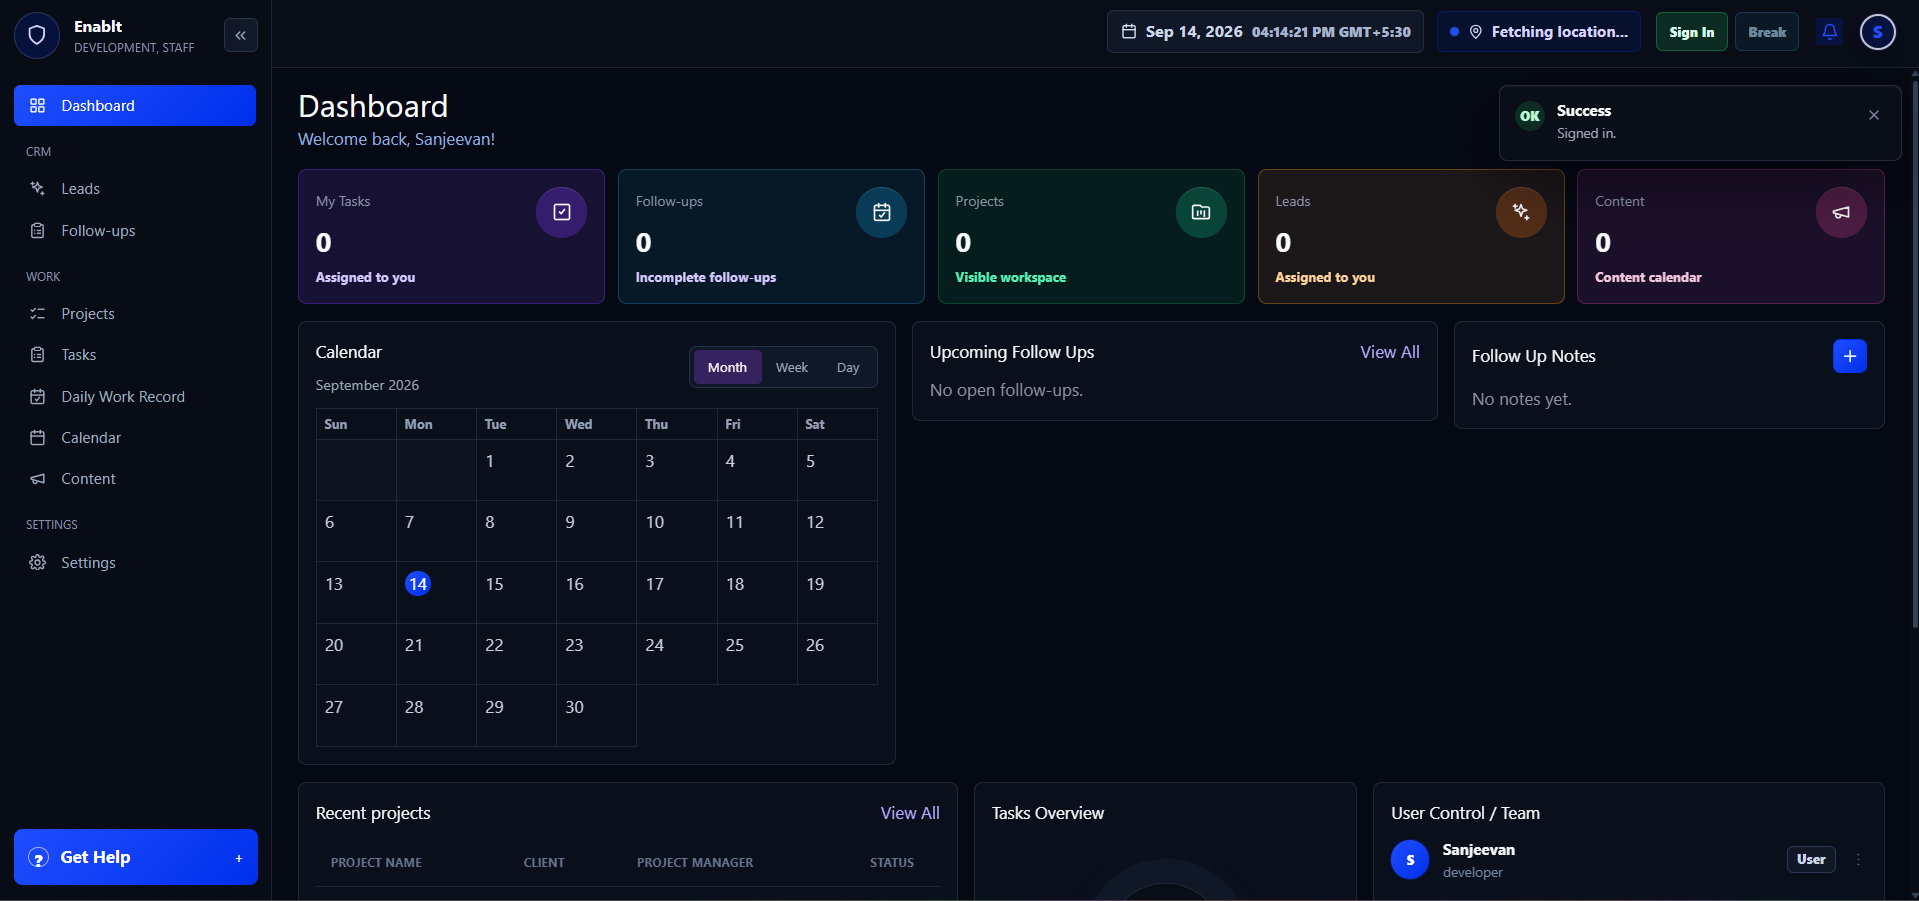Open the My Tasks summary card

(x=451, y=236)
